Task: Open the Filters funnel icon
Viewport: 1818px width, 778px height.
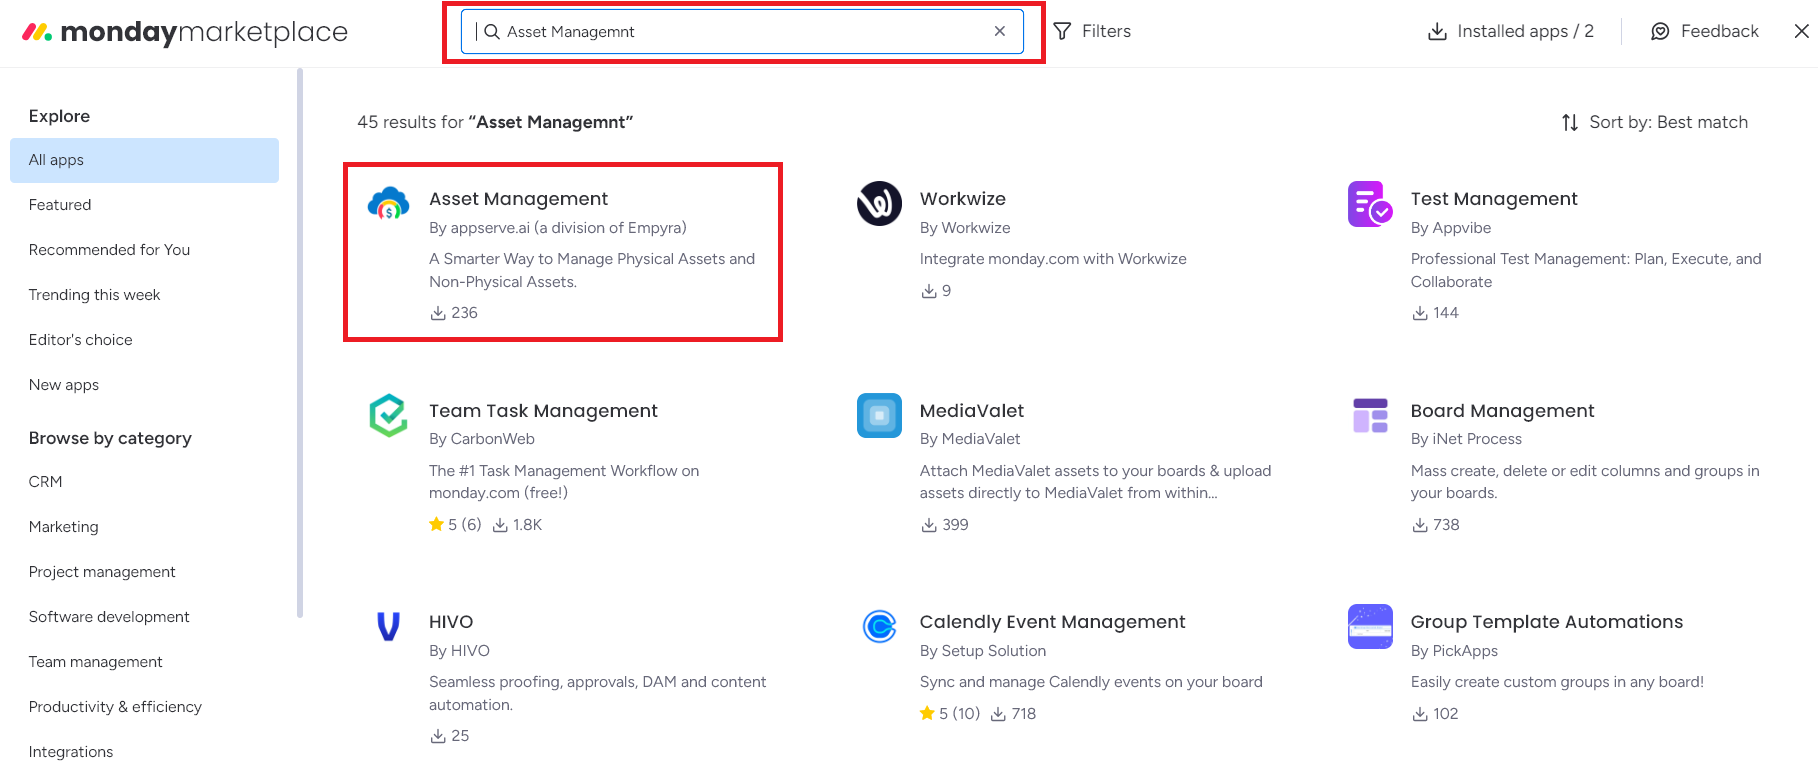Action: point(1062,32)
